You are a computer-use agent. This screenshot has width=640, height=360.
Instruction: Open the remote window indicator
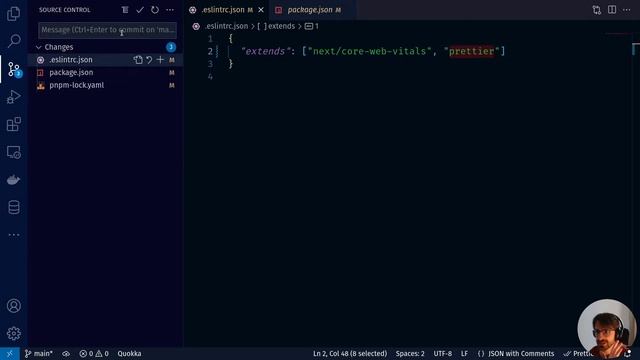point(9,353)
